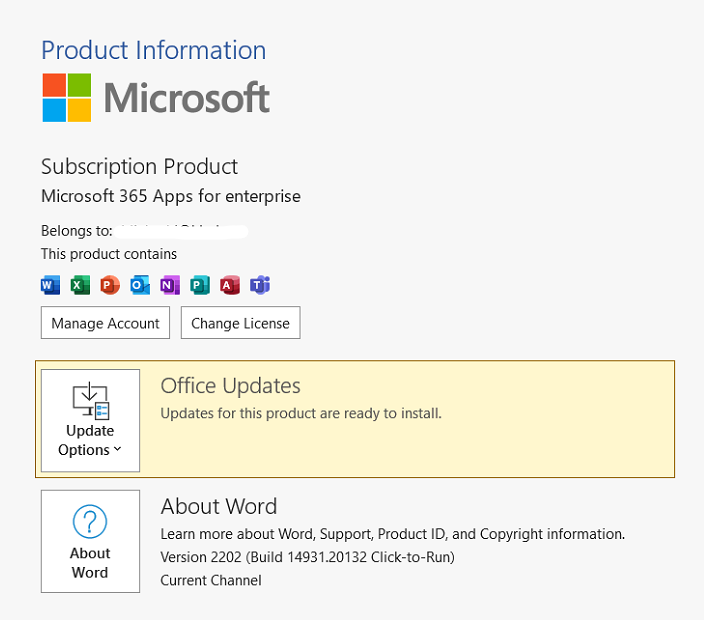Screen dimensions: 704x620
Task: Click the Microsoft four-square logo
Action: 67,98
